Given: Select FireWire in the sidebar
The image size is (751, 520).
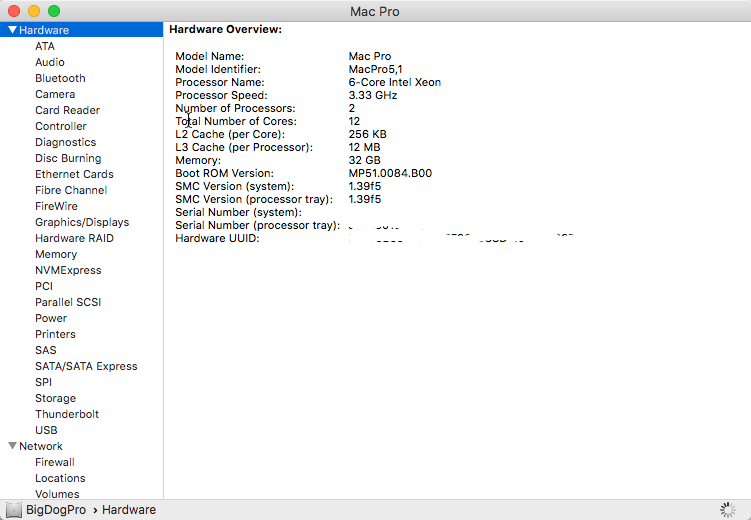Looking at the screenshot, I should [56, 206].
